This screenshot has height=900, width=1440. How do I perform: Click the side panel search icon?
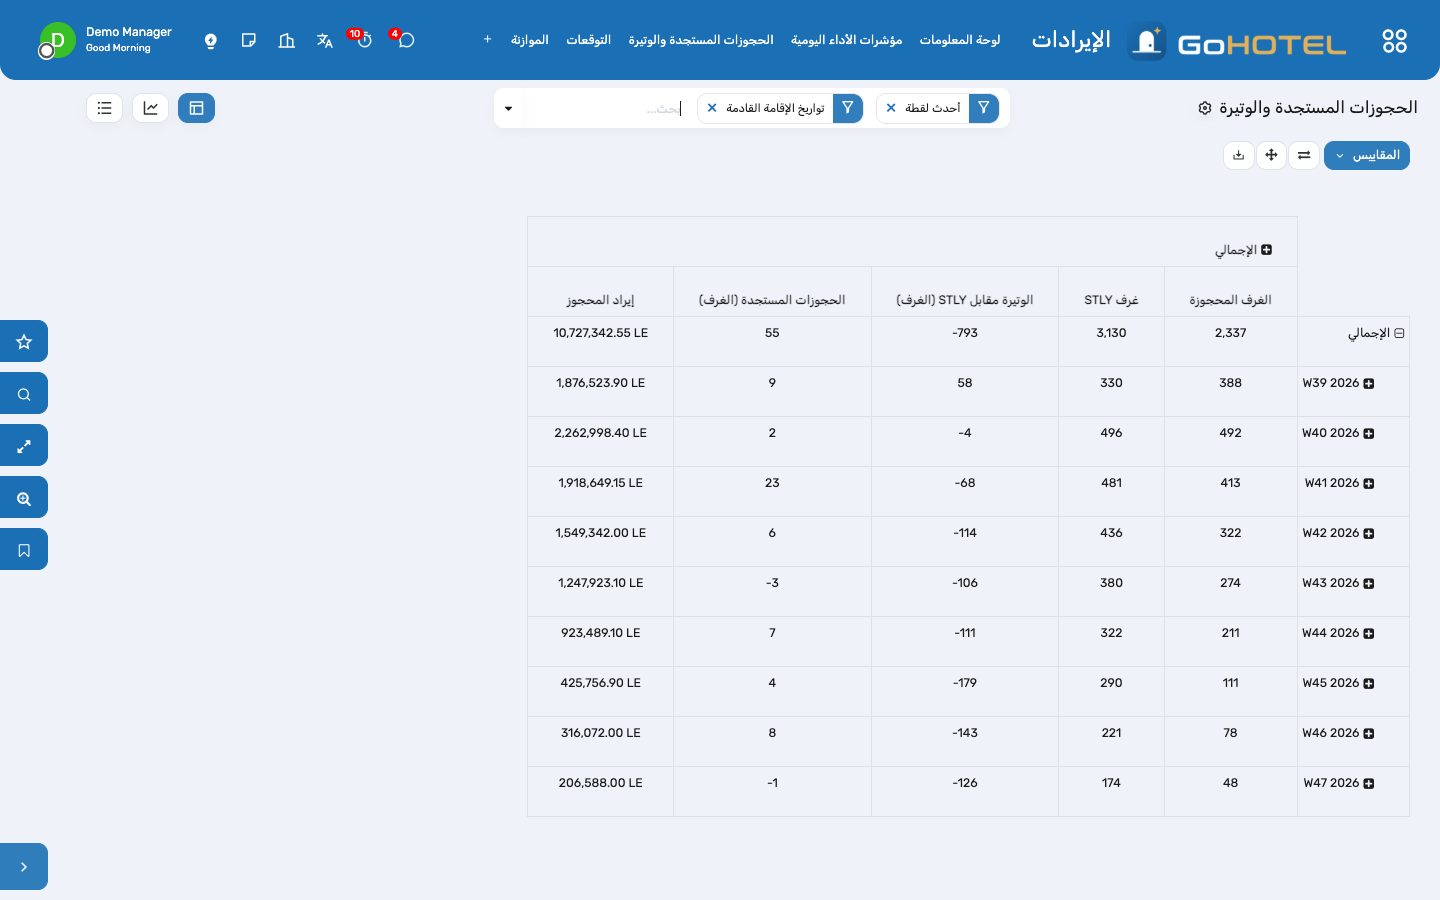click(x=24, y=393)
